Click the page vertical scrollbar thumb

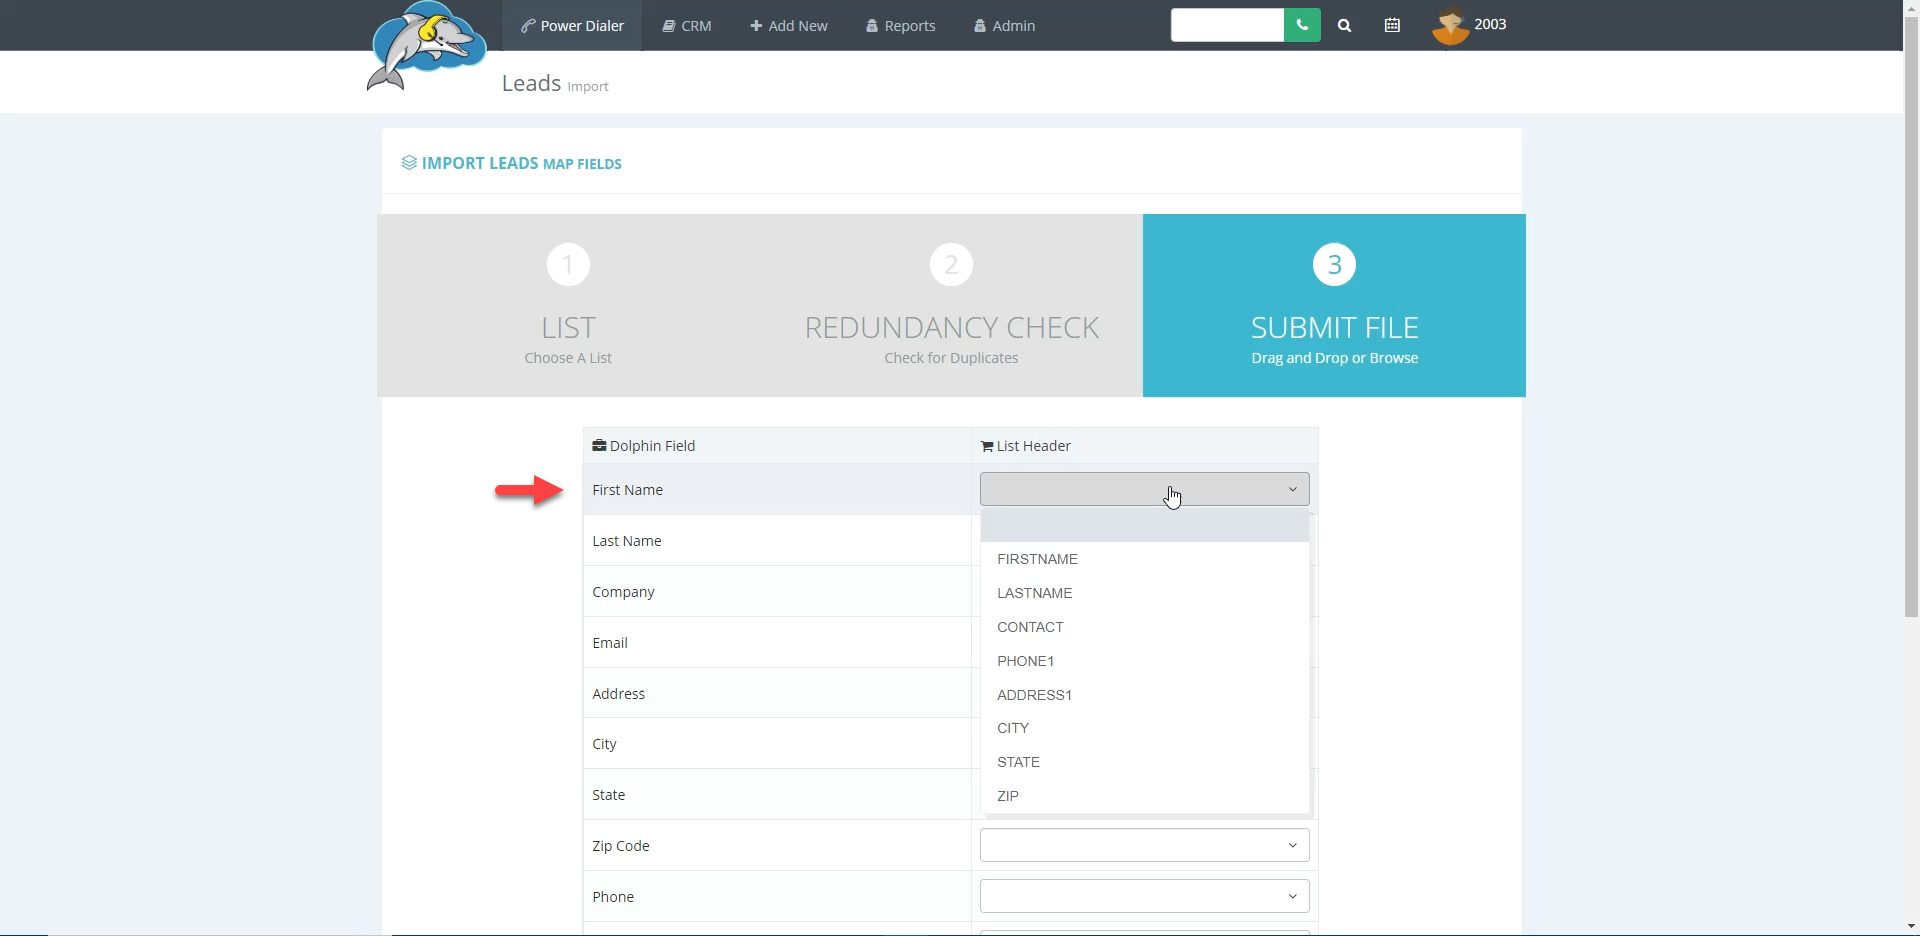pos(1911,318)
